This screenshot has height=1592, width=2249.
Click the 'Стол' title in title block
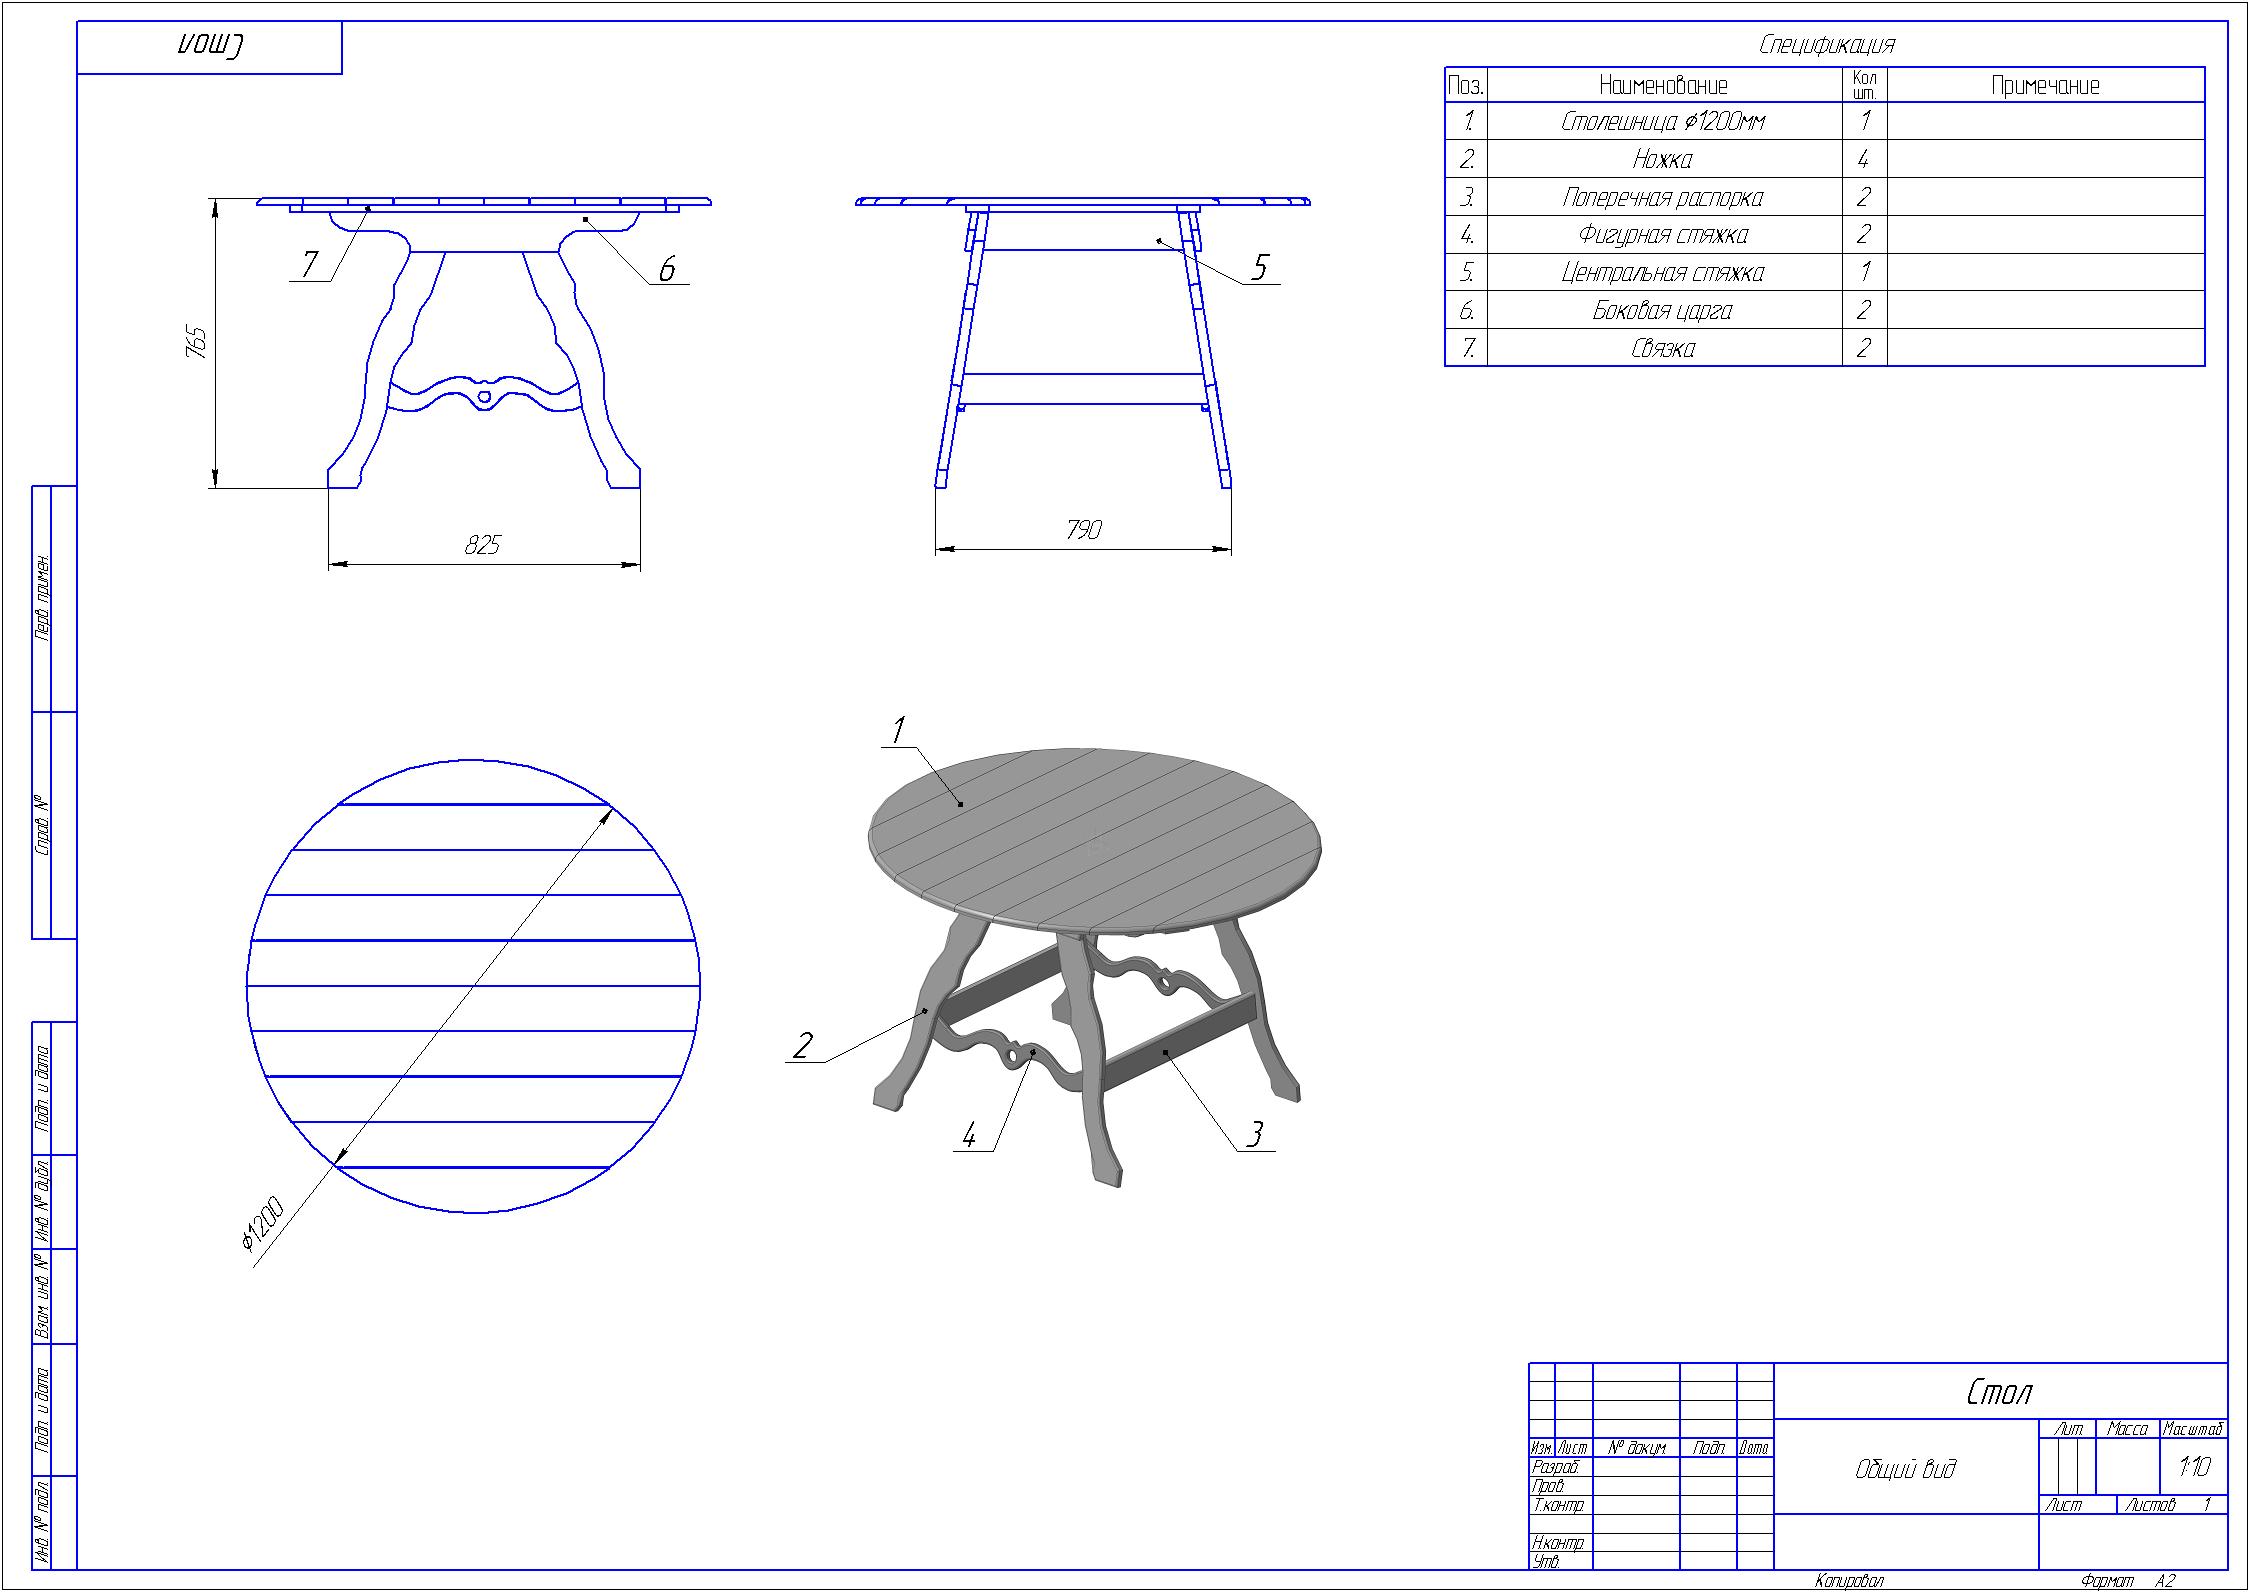click(1999, 1393)
